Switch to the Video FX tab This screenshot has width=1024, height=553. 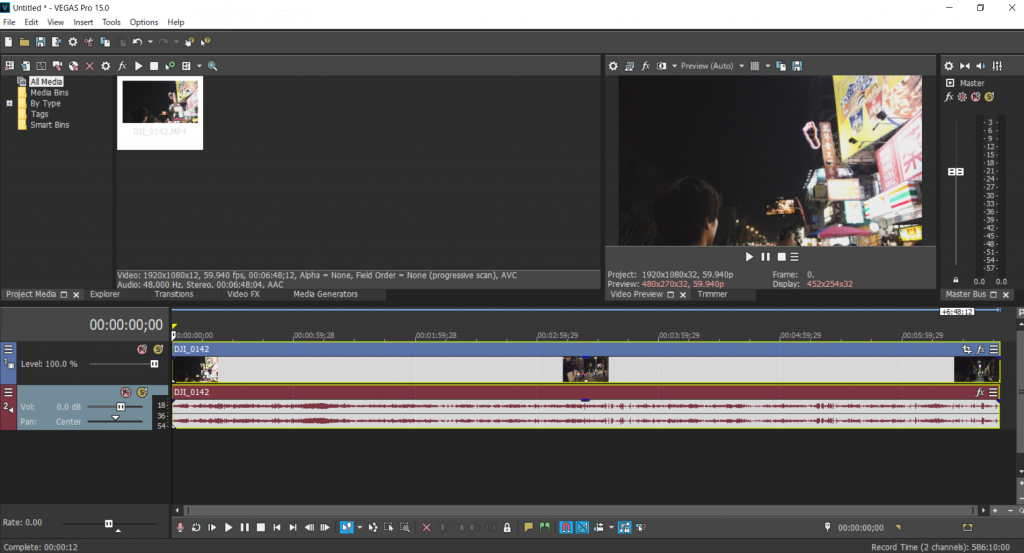tap(243, 294)
